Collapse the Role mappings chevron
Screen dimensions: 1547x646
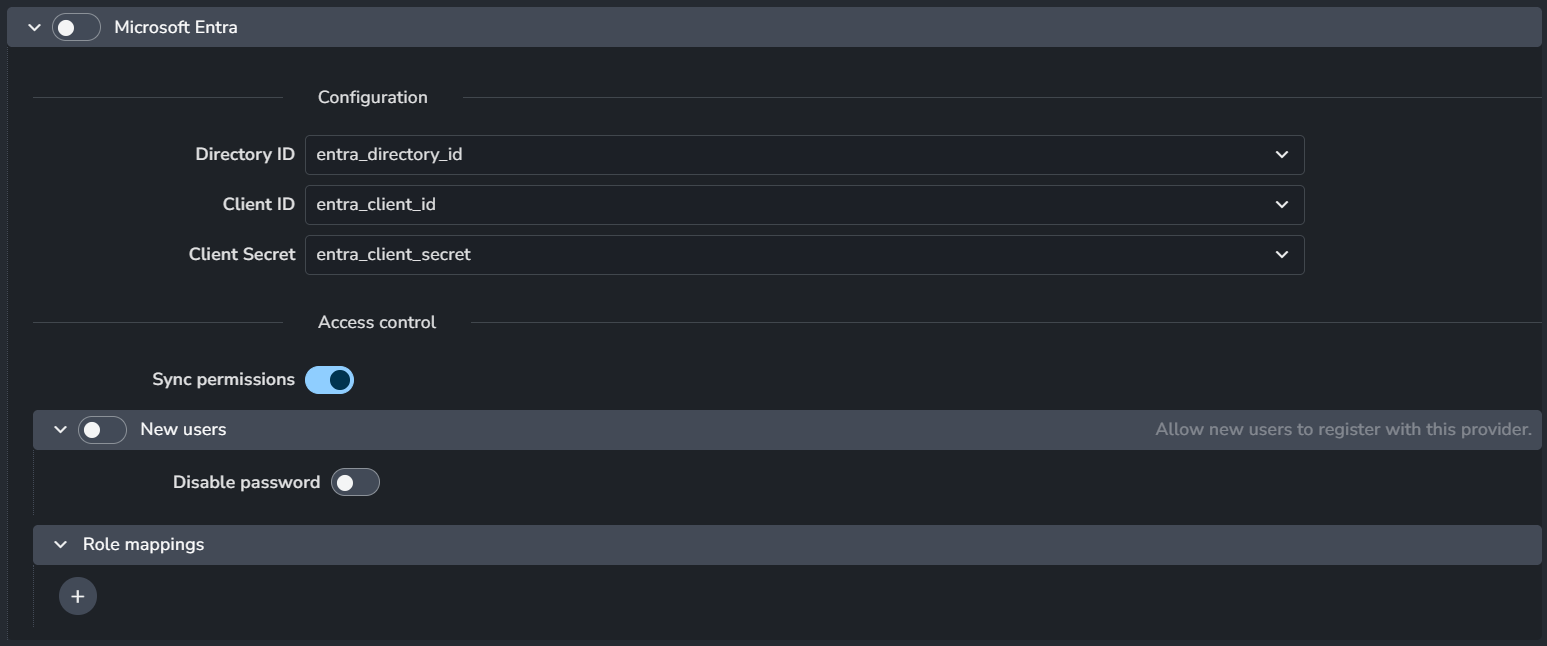pyautogui.click(x=60, y=545)
